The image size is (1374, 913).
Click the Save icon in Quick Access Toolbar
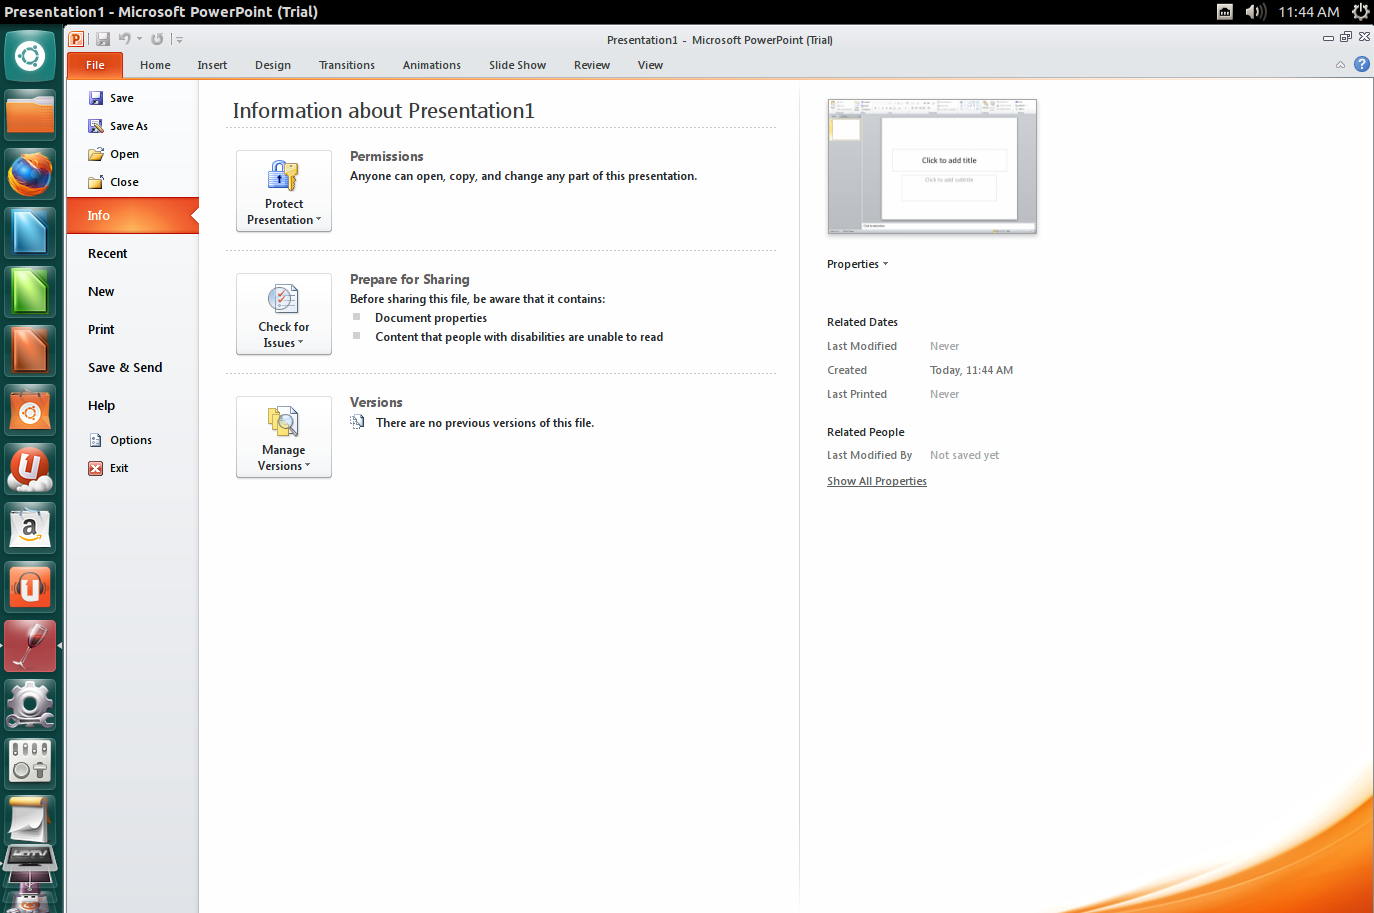(103, 38)
